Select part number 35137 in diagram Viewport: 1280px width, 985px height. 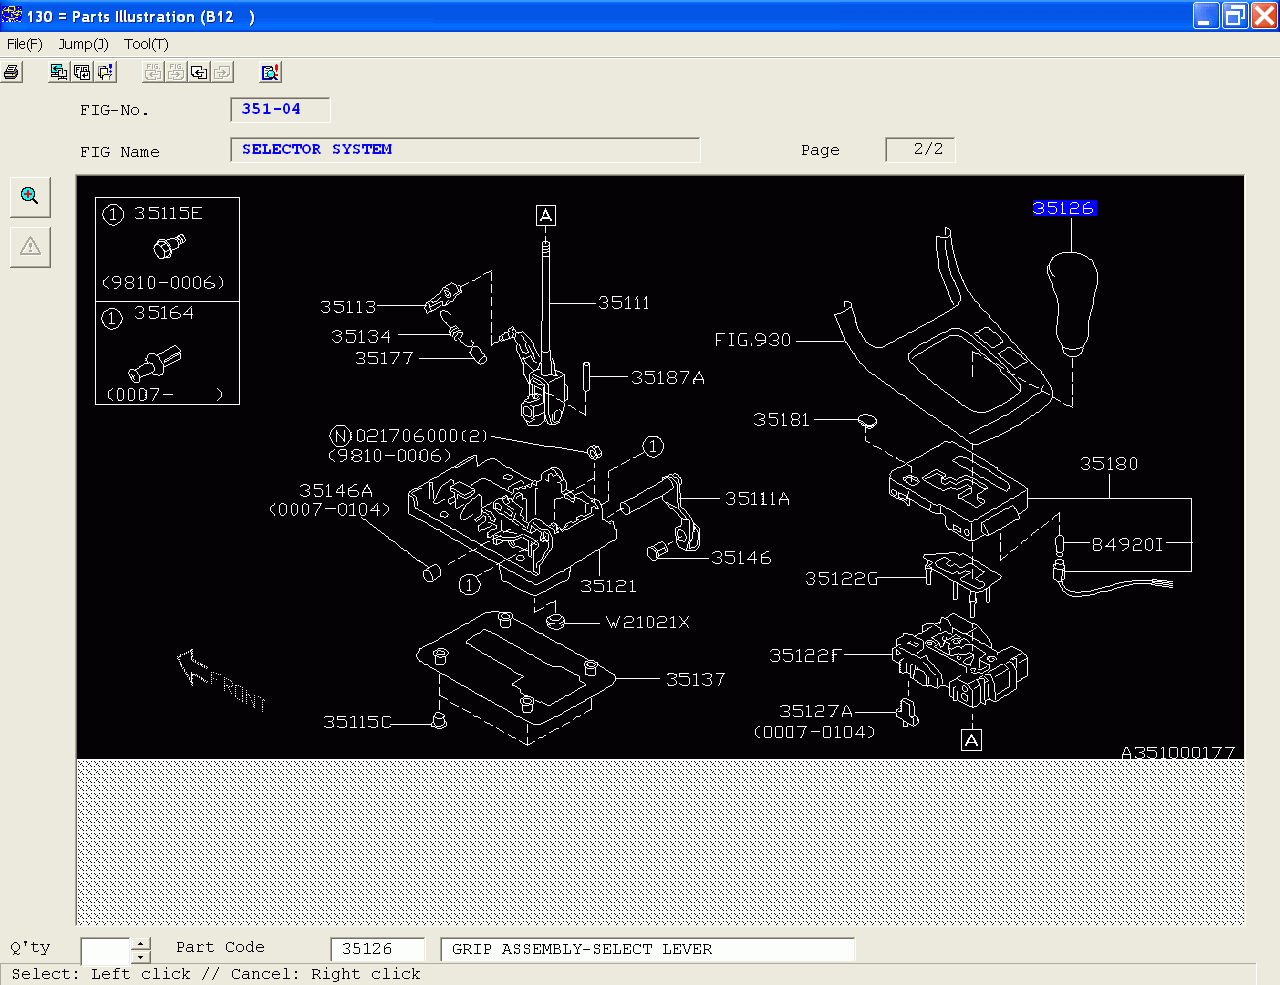coord(695,680)
